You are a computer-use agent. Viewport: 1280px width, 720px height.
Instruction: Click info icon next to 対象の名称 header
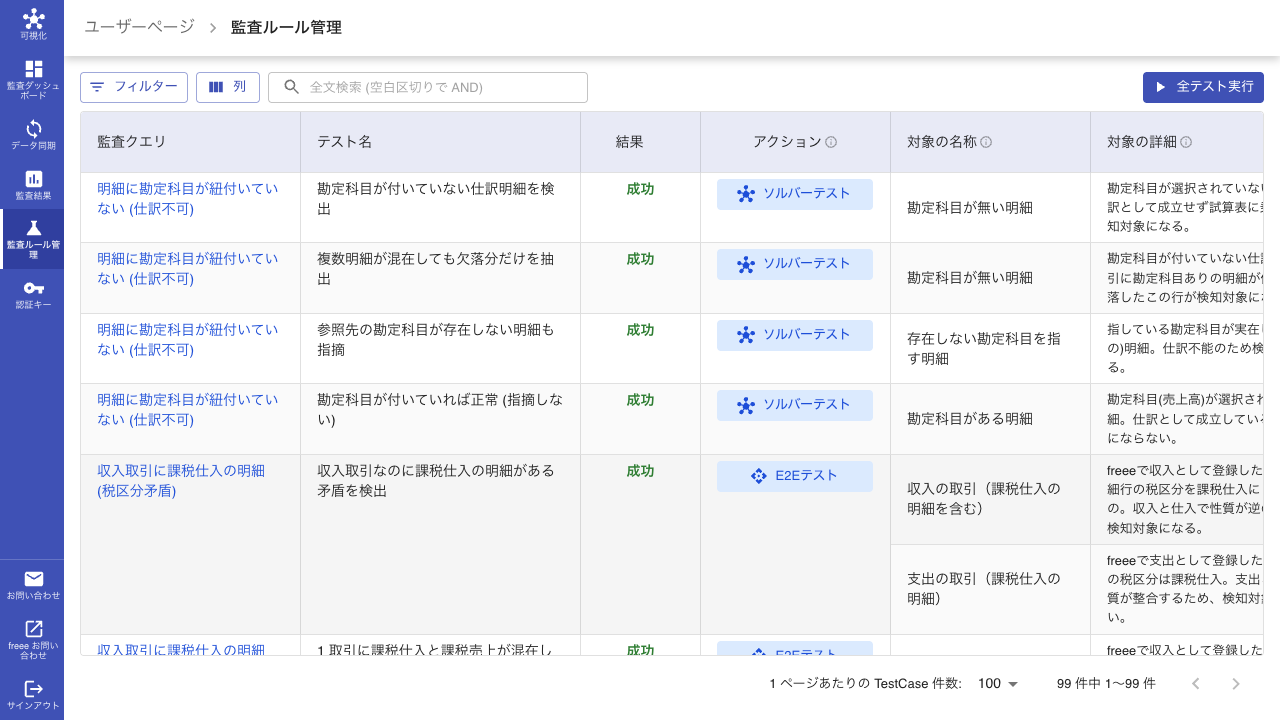(986, 142)
